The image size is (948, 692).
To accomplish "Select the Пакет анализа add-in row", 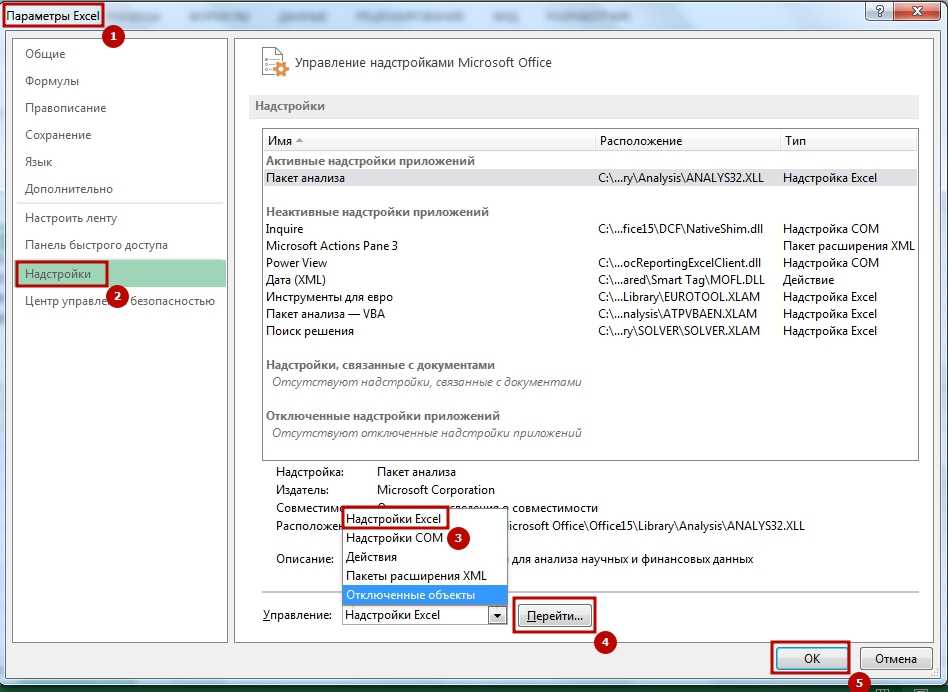I will (x=305, y=178).
